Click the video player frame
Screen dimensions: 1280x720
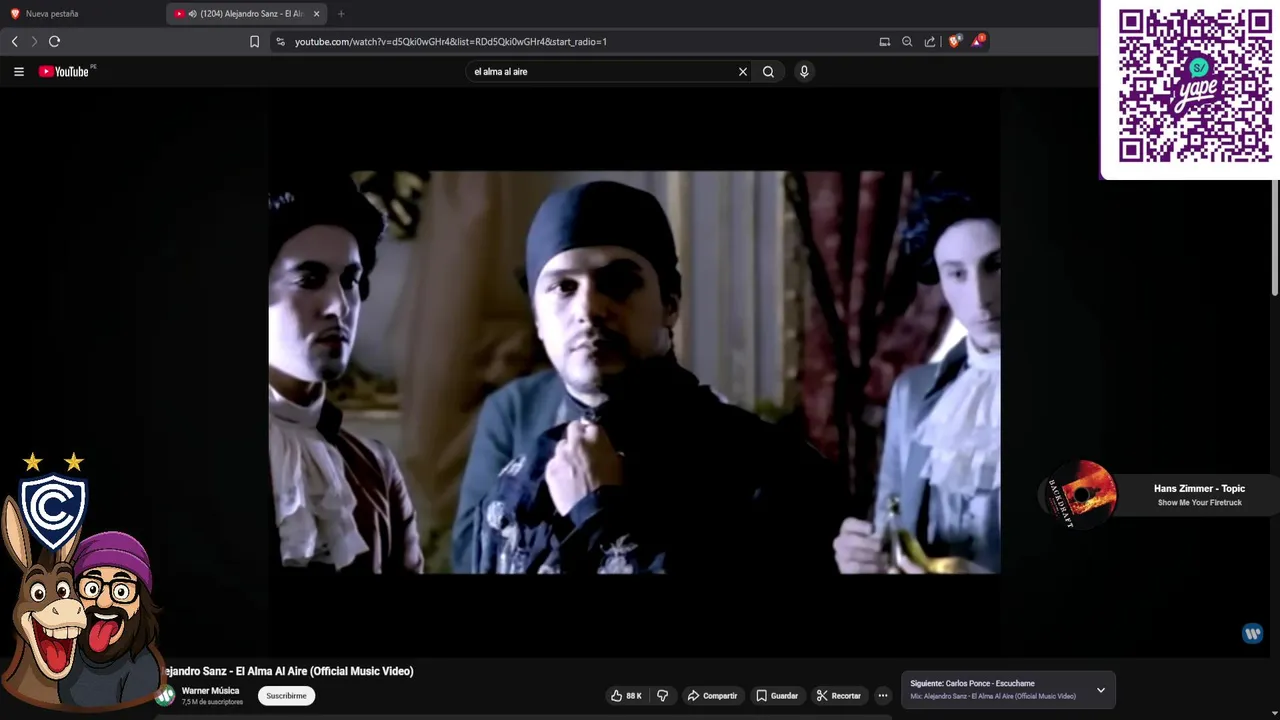(634, 372)
